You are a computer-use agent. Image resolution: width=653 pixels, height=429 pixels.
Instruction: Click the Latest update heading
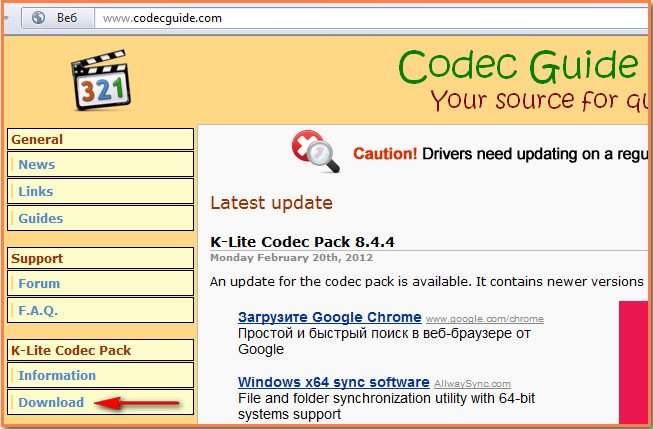coord(272,203)
